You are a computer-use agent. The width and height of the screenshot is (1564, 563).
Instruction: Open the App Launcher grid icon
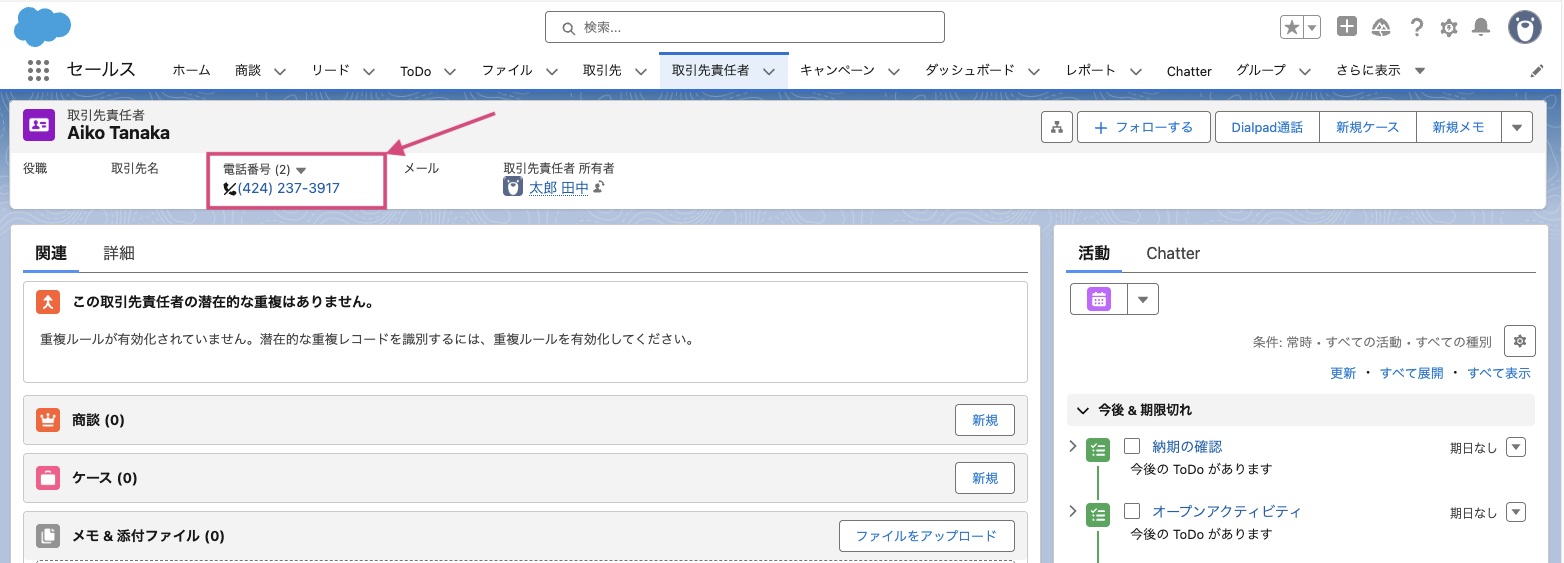coord(38,71)
